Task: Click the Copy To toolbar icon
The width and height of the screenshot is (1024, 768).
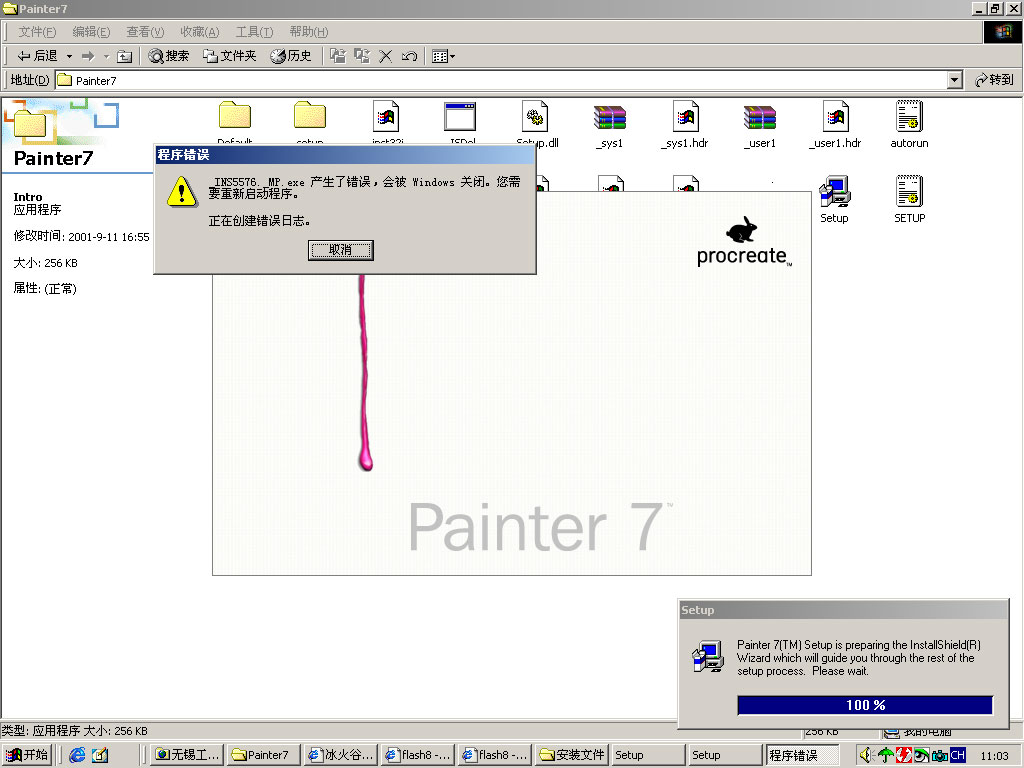Action: 362,56
